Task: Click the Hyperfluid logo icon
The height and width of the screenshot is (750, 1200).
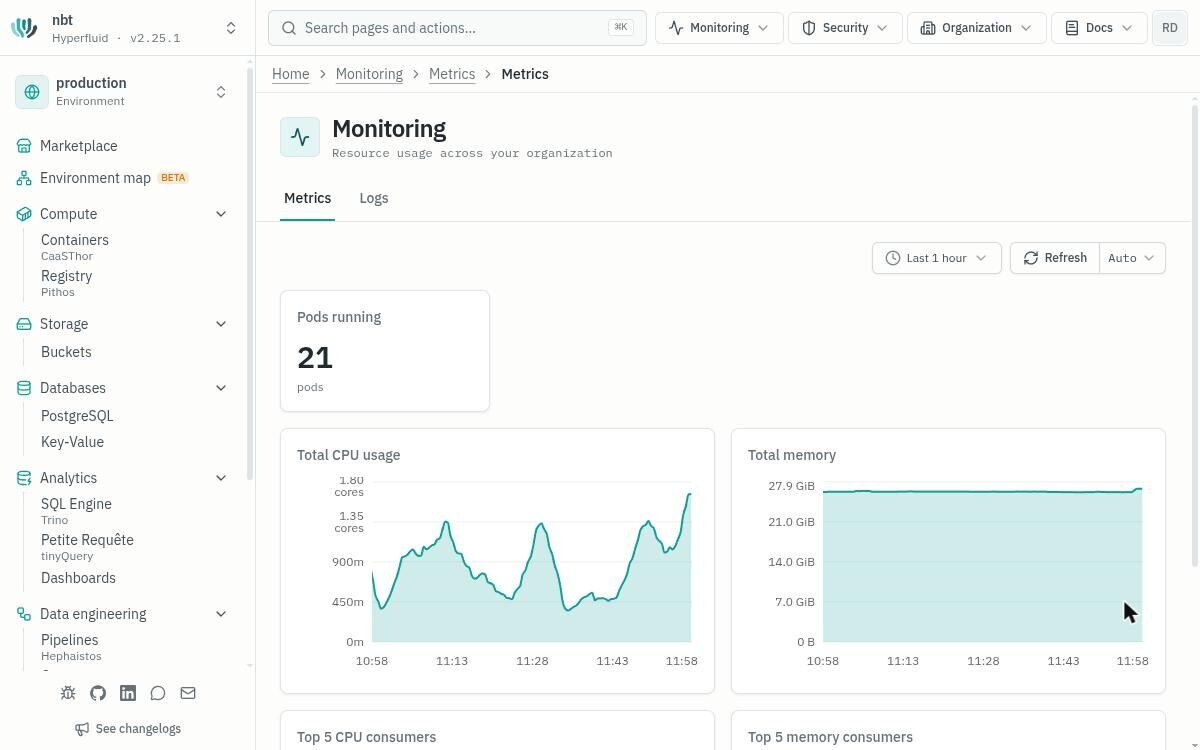Action: (x=24, y=28)
